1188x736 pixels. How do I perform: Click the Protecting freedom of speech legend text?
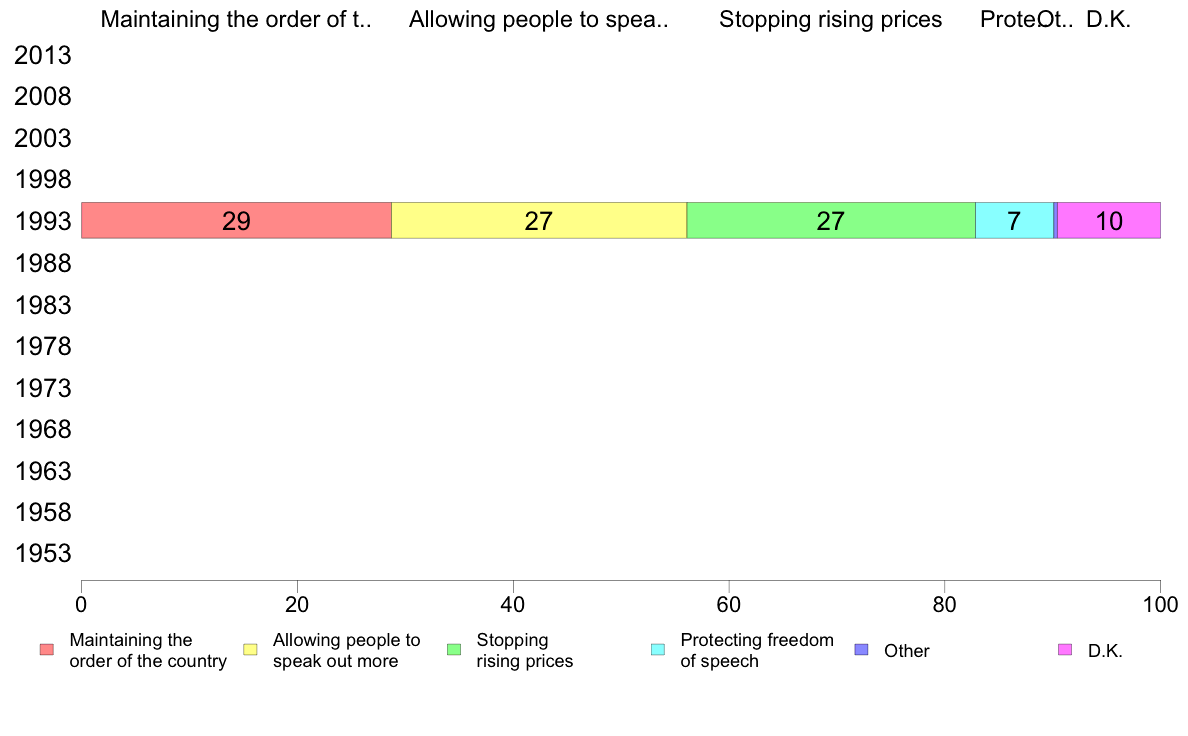757,650
